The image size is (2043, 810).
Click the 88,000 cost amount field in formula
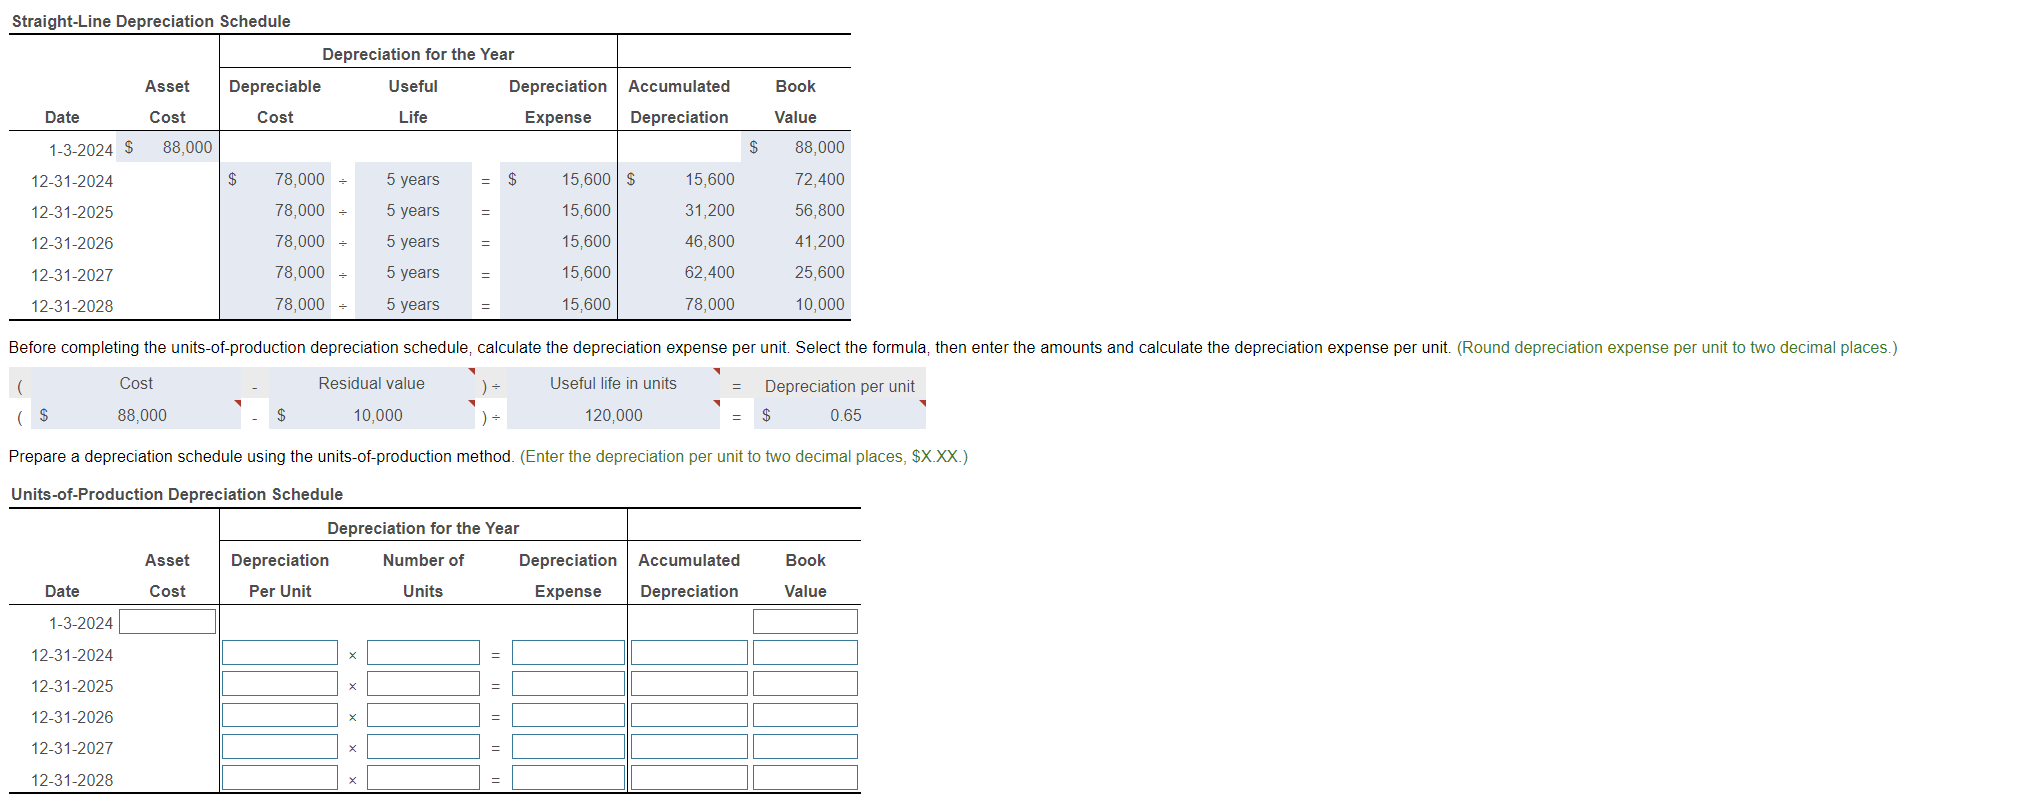136,415
